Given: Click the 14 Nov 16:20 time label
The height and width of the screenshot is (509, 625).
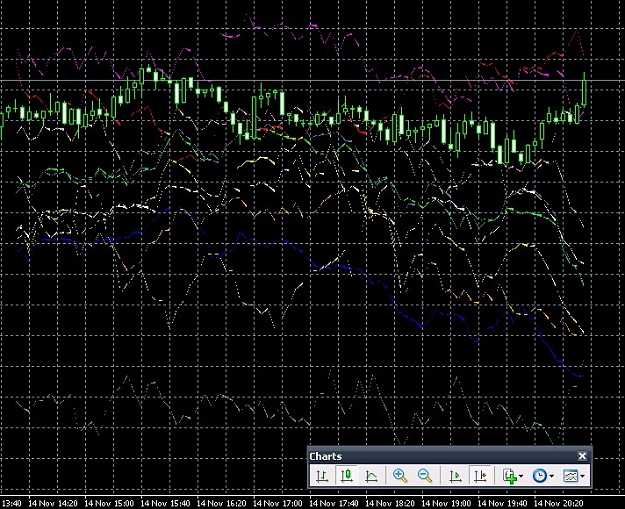Looking at the screenshot, I should point(222,503).
